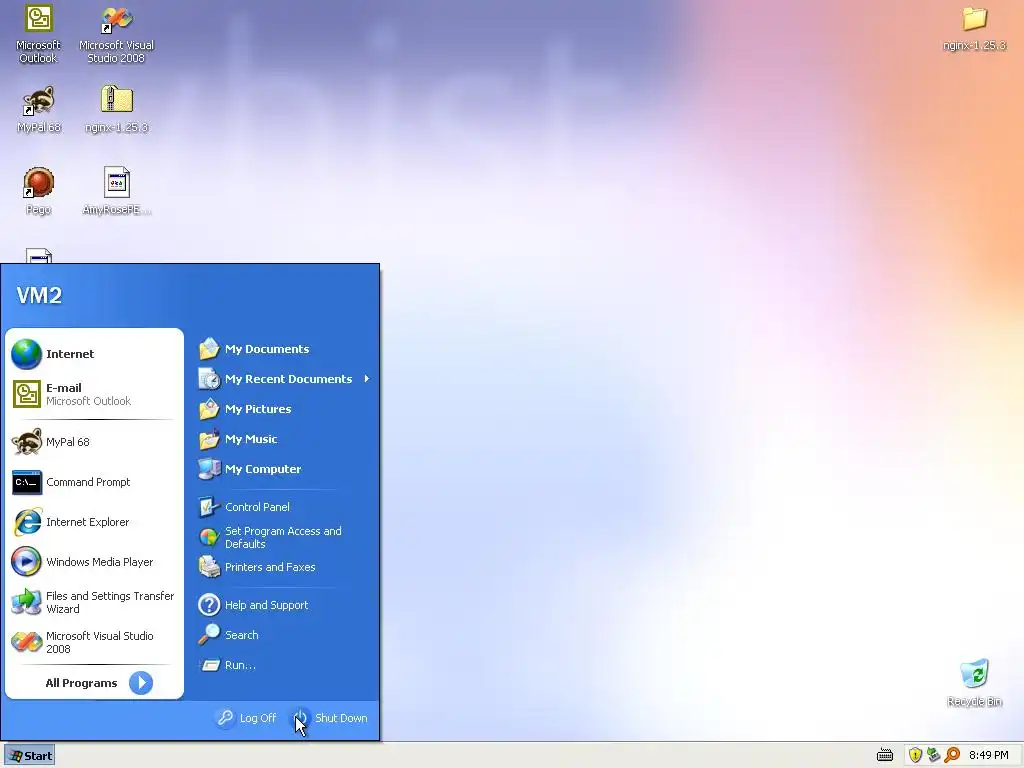Open My Music folder

tap(283, 439)
